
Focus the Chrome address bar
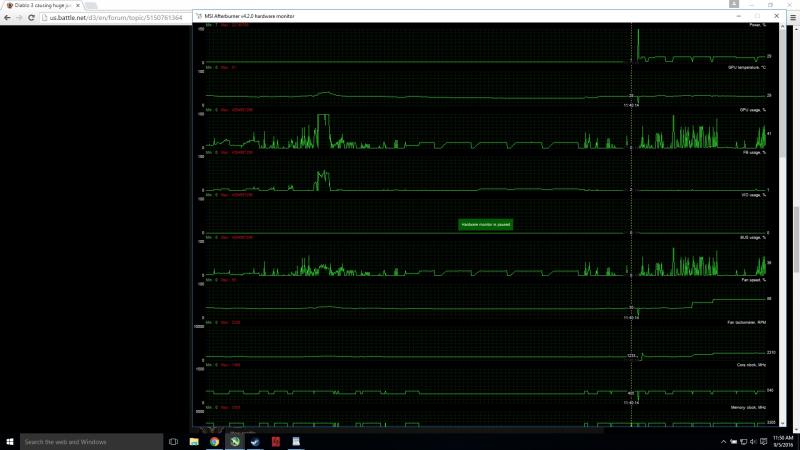pos(115,17)
